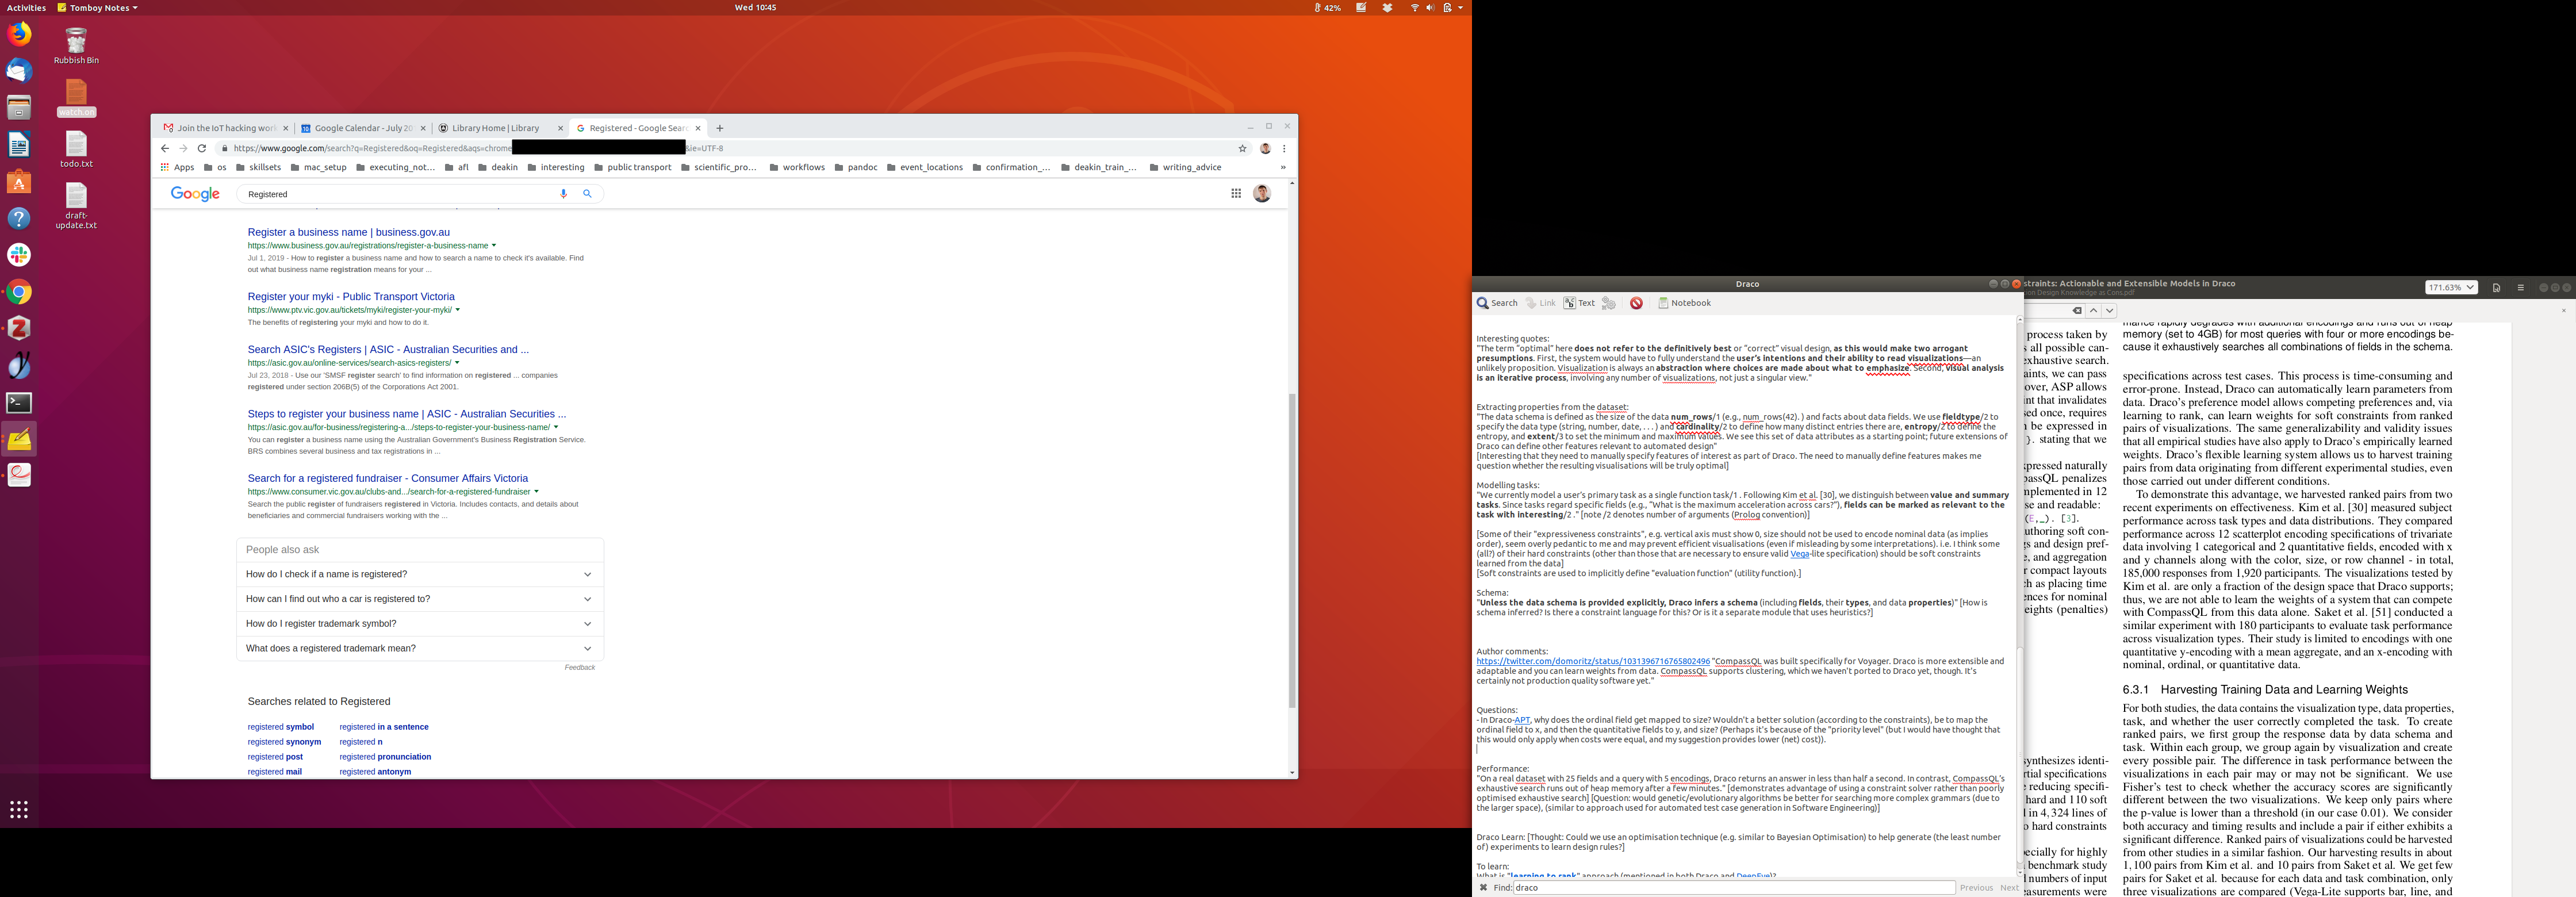Bookmark this page with the star icon
Screen dimensions: 2576x897
[1243, 148]
